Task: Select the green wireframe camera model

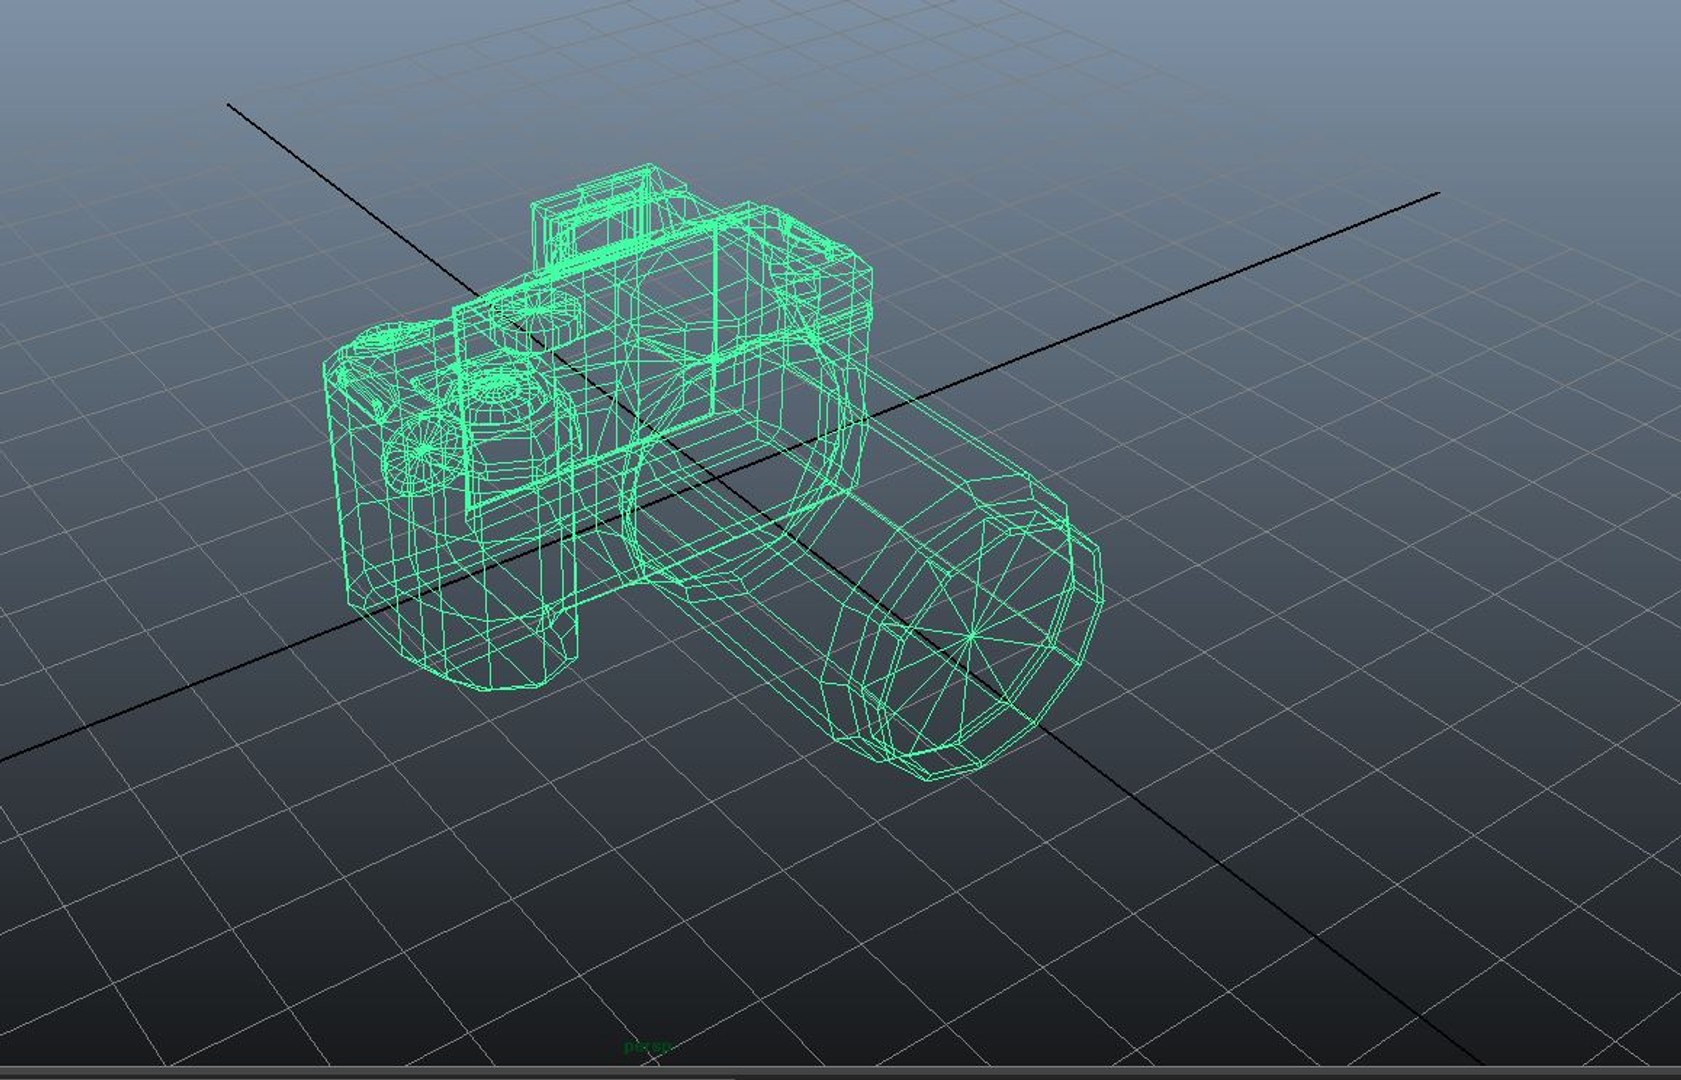Action: pyautogui.click(x=712, y=472)
